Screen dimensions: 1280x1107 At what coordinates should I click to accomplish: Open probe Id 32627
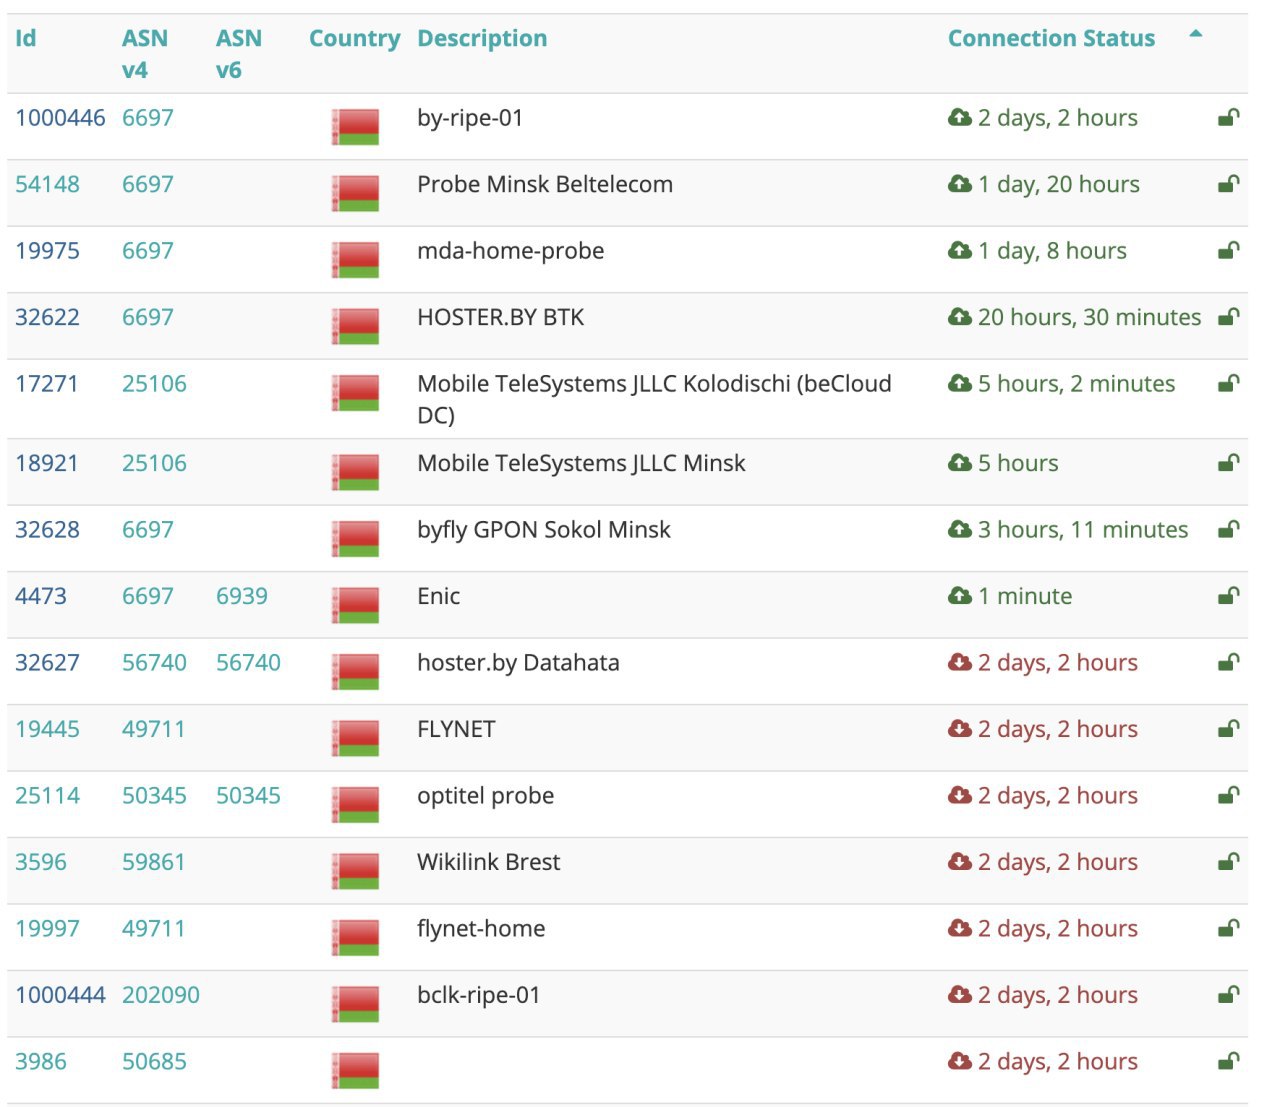tap(47, 662)
